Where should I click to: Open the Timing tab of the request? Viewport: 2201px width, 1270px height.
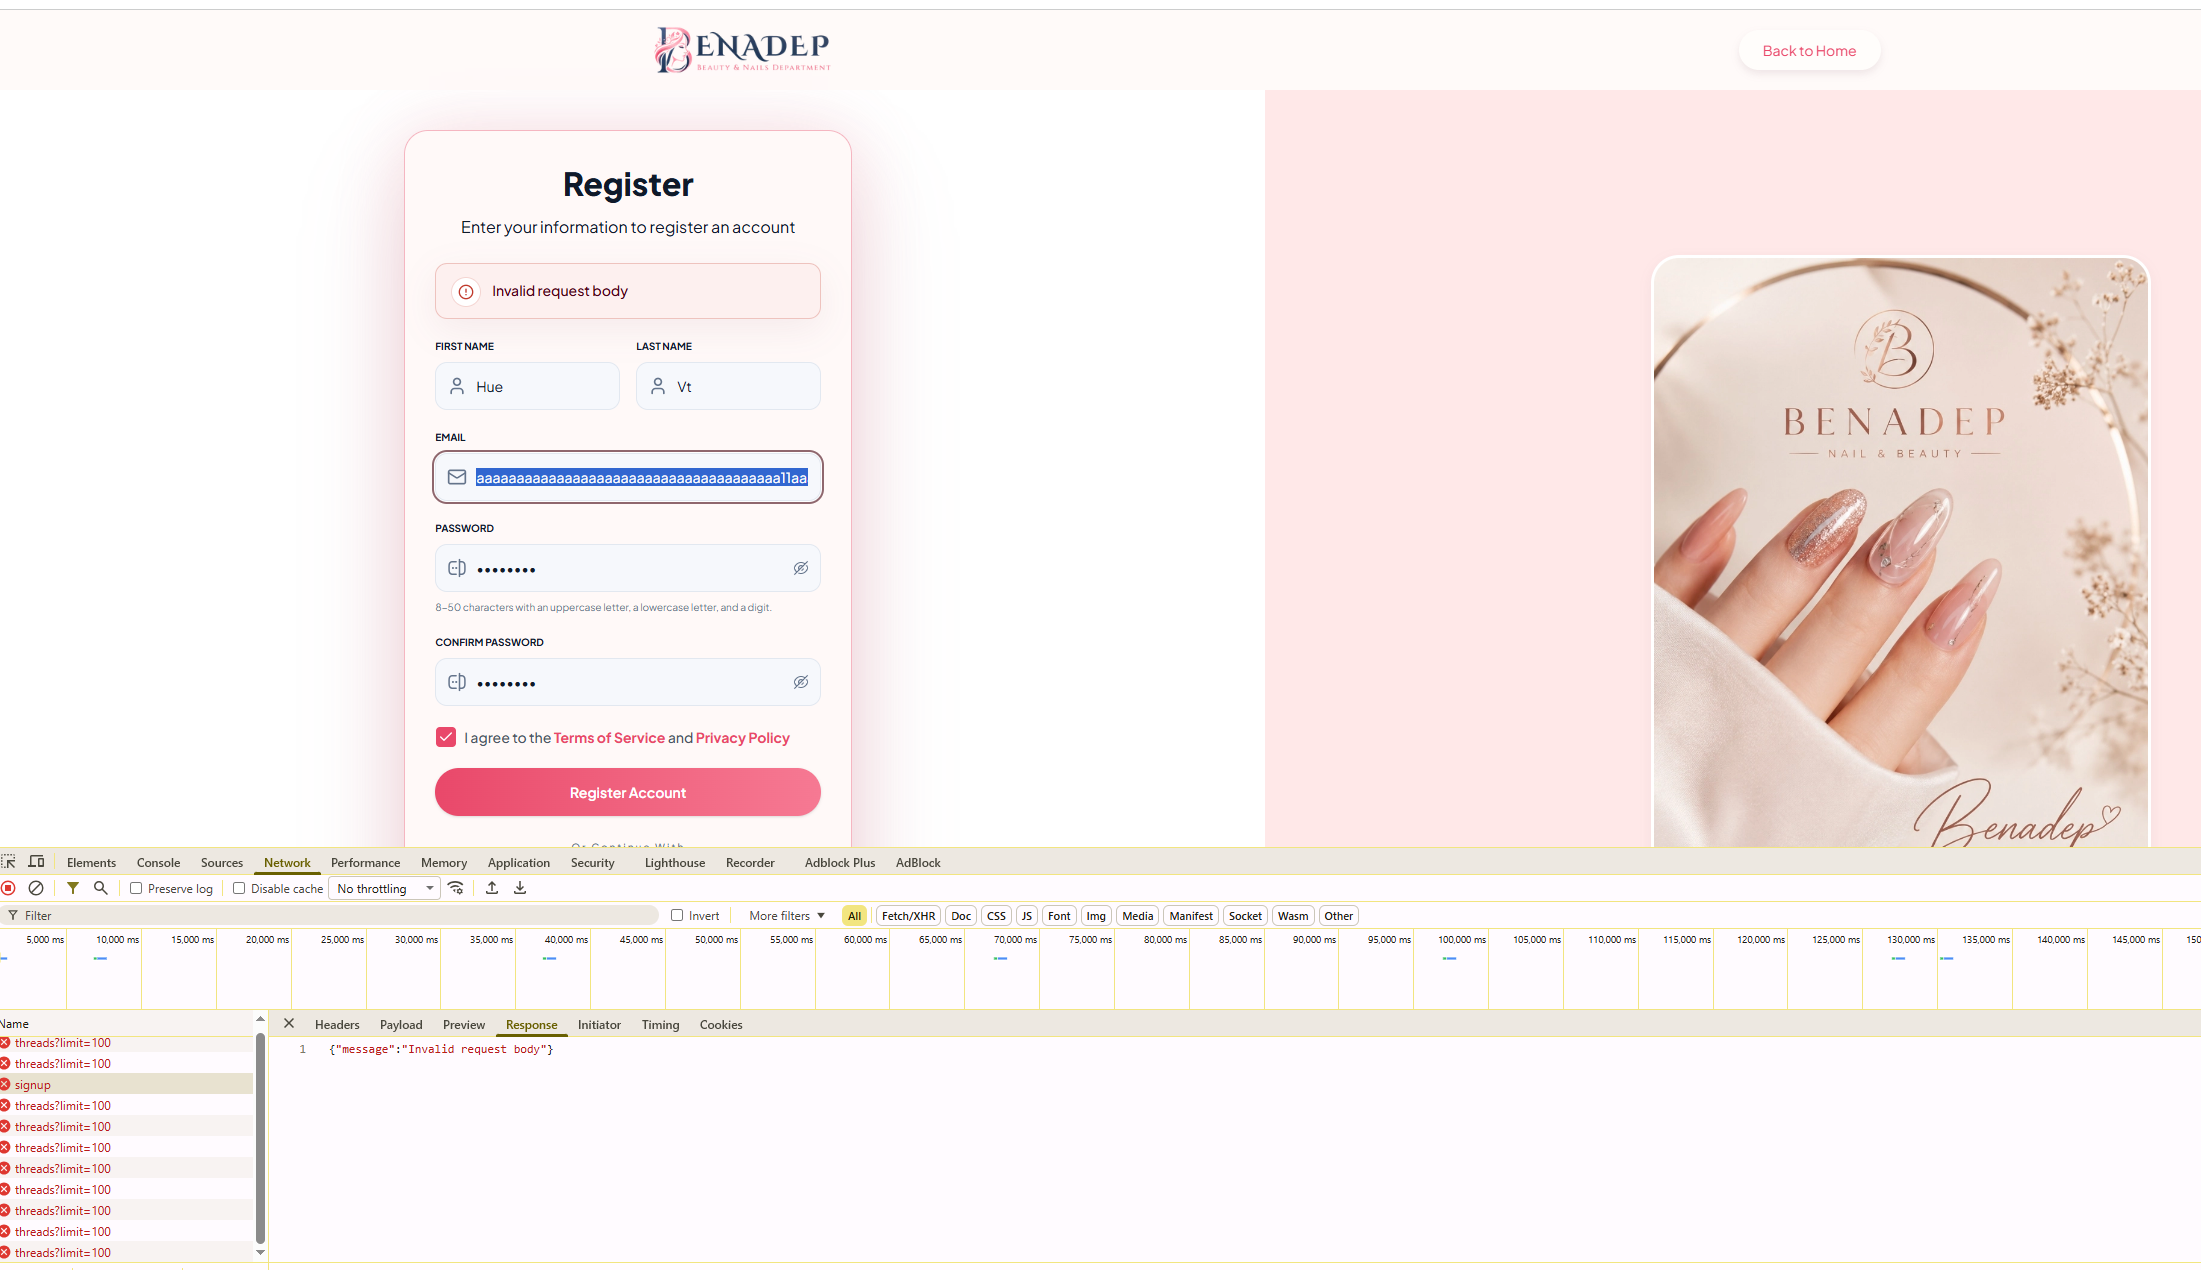pos(660,1025)
